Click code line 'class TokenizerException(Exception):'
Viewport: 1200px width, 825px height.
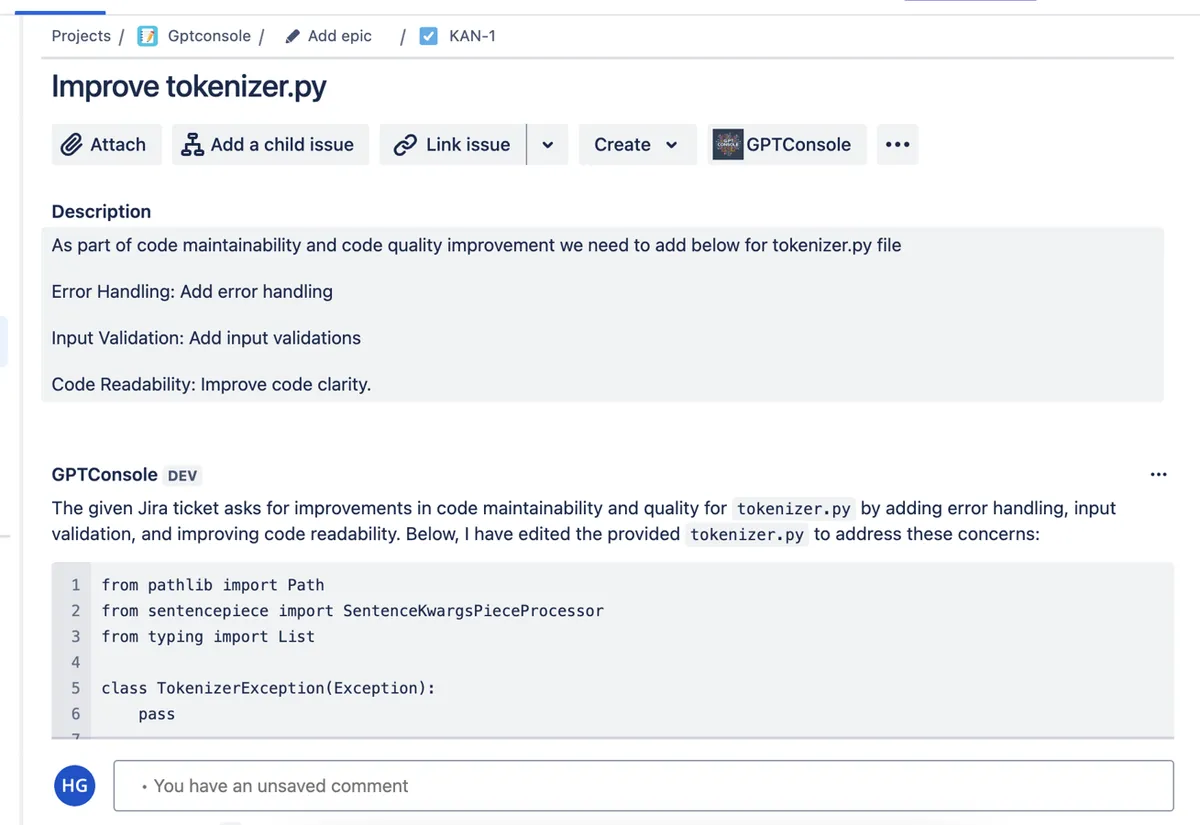(269, 688)
